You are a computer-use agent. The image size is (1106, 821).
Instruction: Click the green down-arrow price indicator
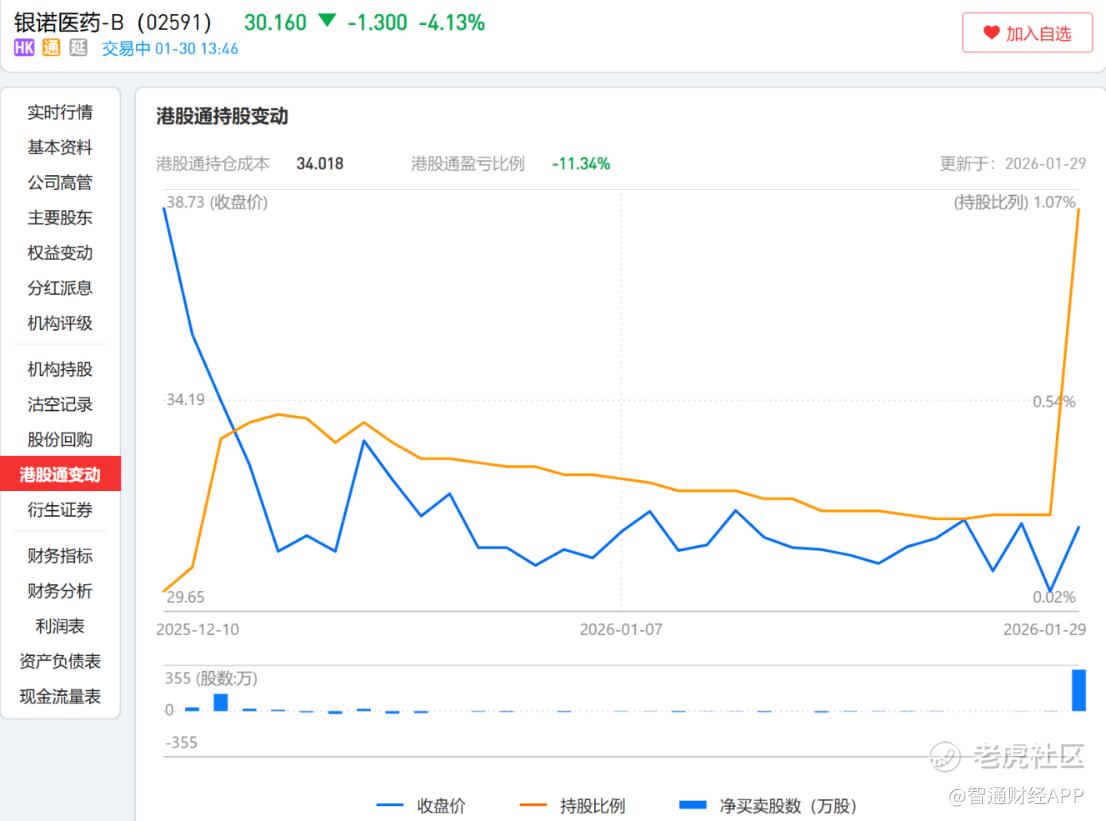[327, 20]
